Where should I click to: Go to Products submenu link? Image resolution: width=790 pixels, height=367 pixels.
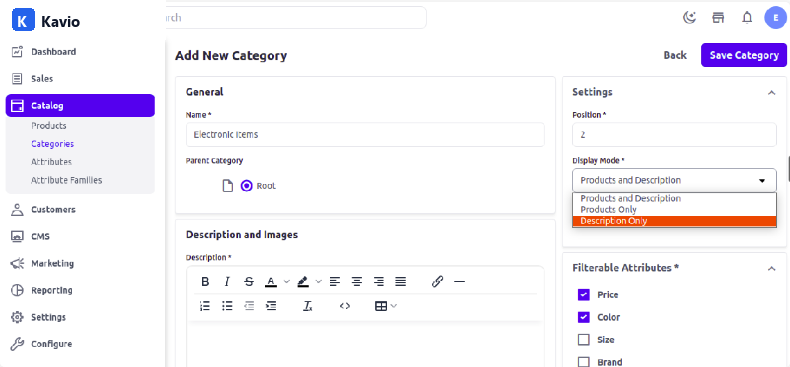click(48, 126)
